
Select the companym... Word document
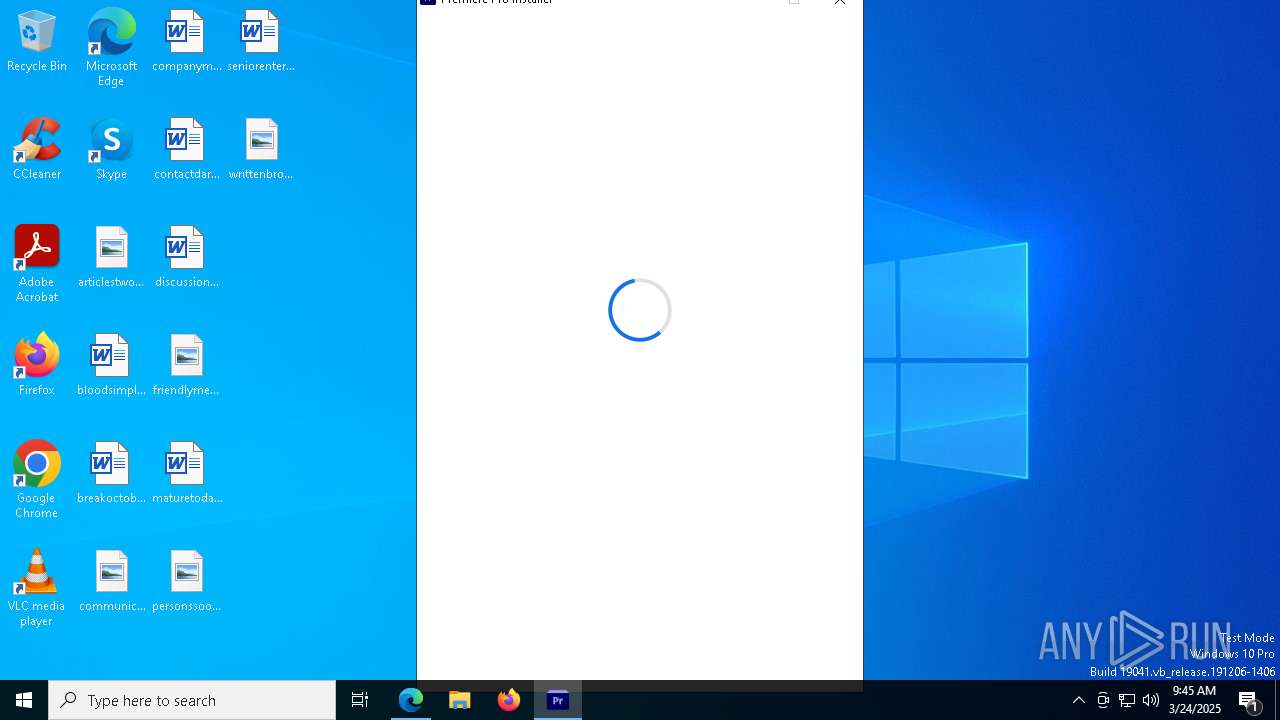point(186,41)
